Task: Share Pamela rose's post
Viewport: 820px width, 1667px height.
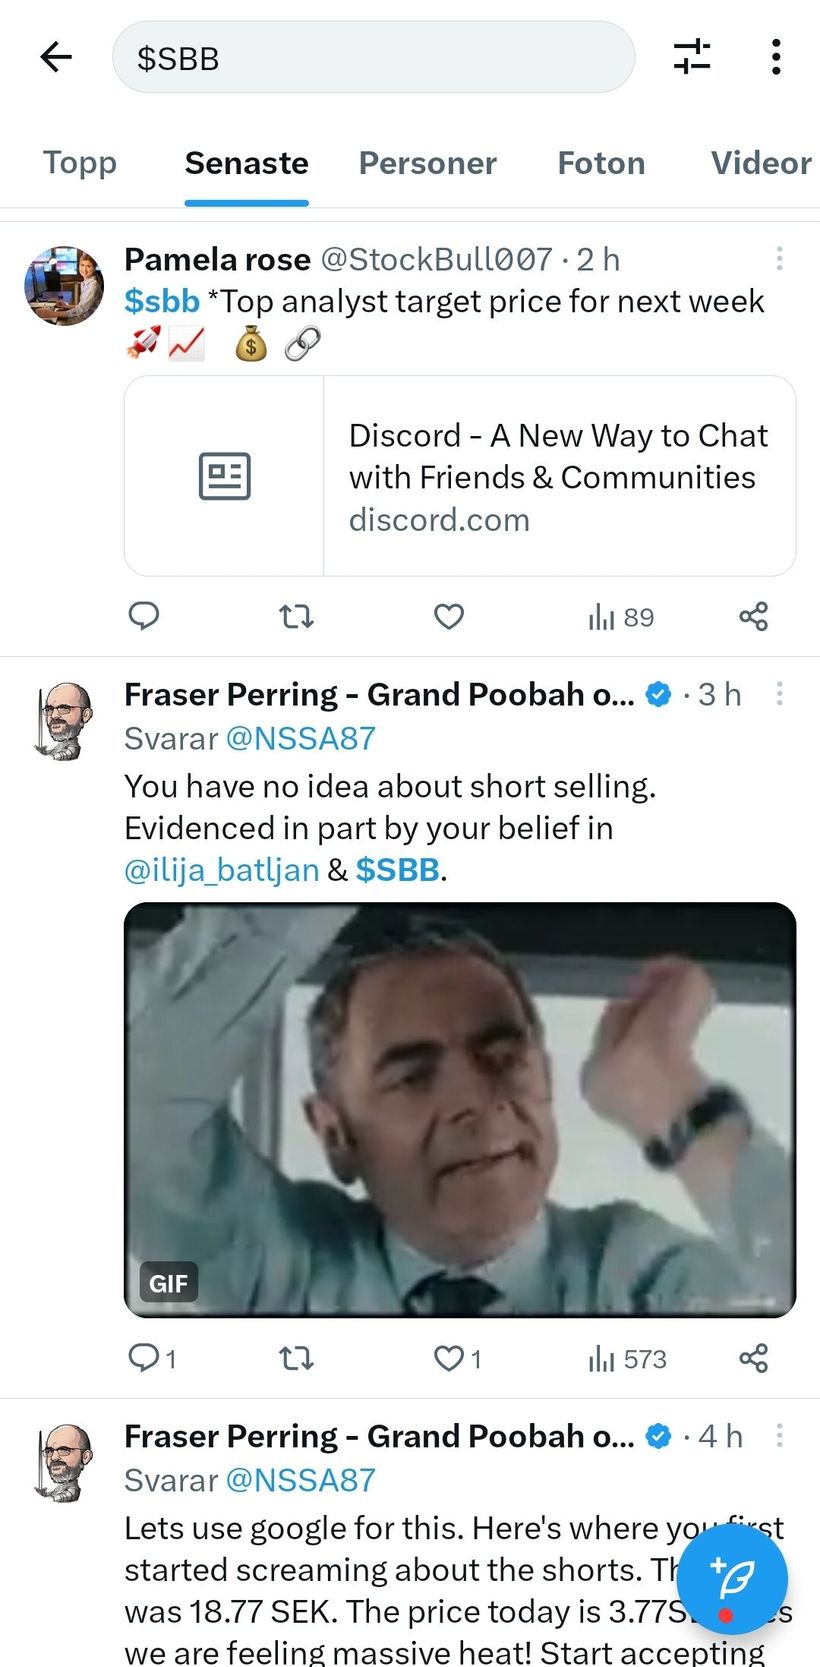Action: (x=753, y=616)
